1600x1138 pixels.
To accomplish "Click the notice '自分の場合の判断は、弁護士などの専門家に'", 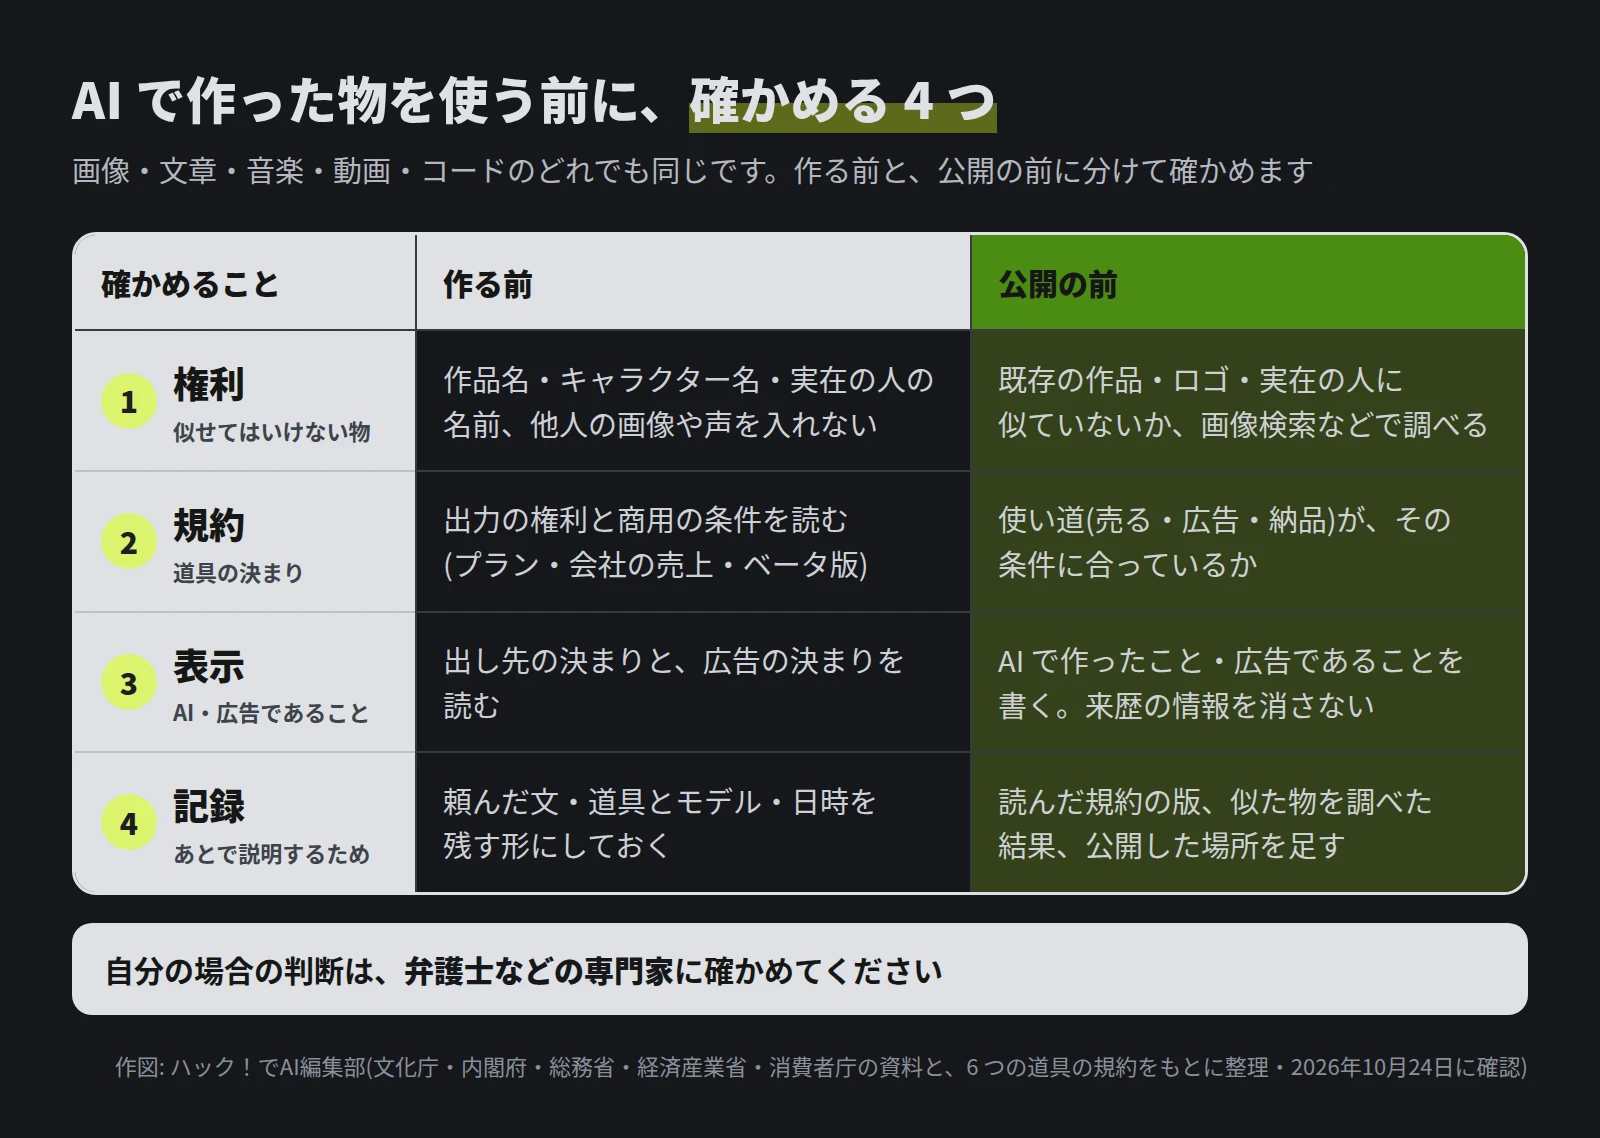I will coord(800,969).
